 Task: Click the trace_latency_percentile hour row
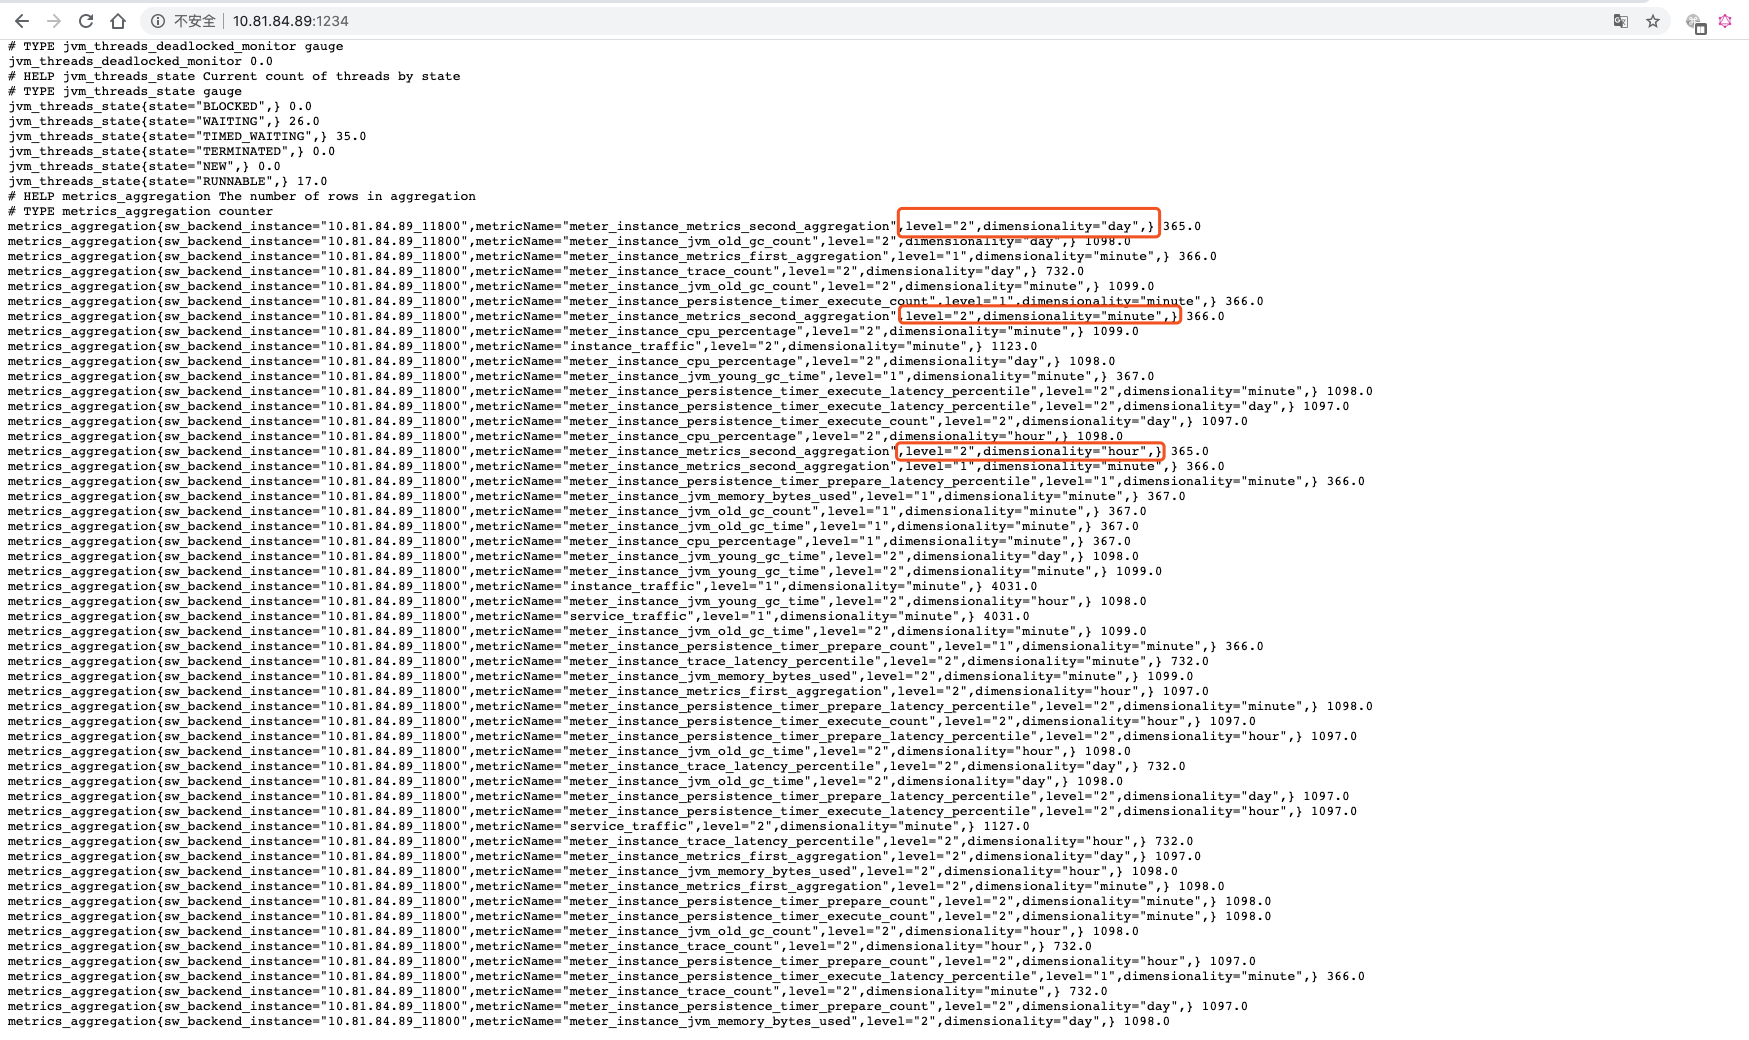point(601,841)
